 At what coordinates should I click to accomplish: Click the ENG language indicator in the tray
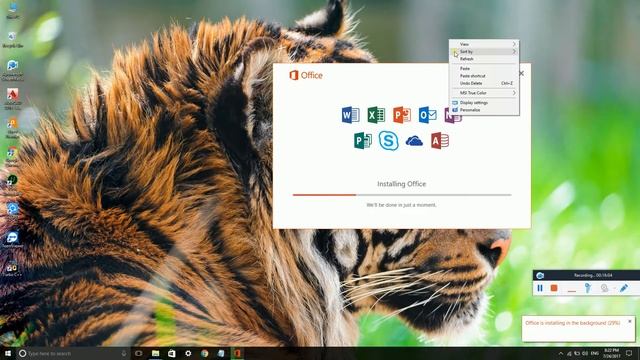click(595, 353)
